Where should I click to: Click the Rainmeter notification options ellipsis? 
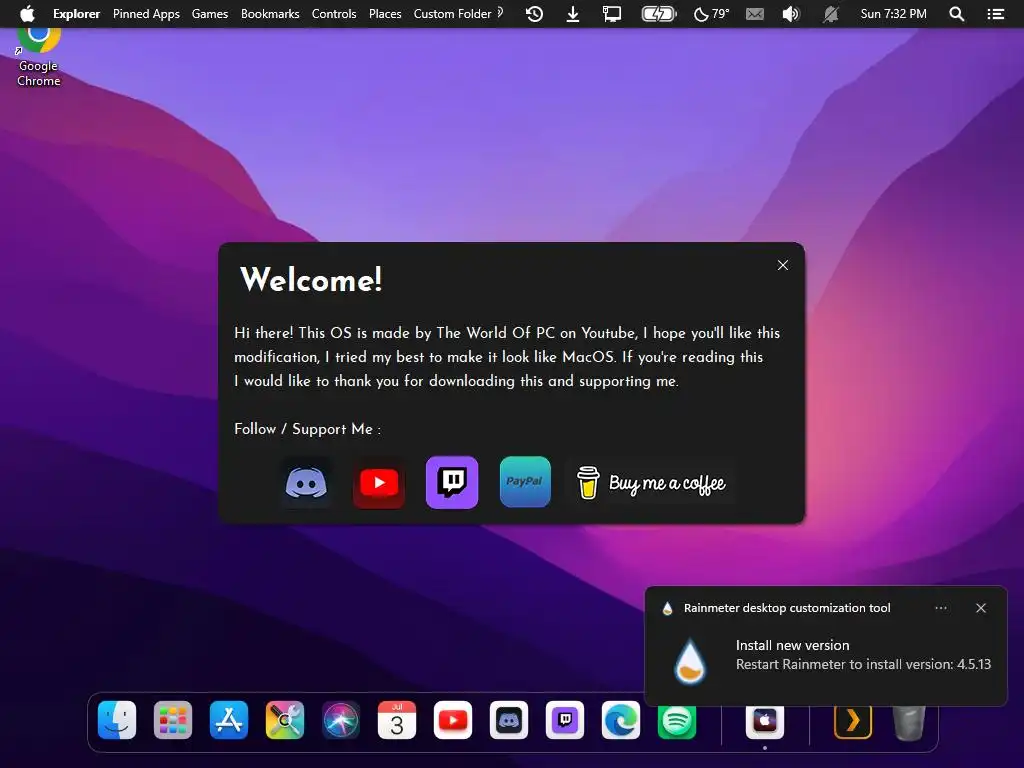tap(940, 608)
